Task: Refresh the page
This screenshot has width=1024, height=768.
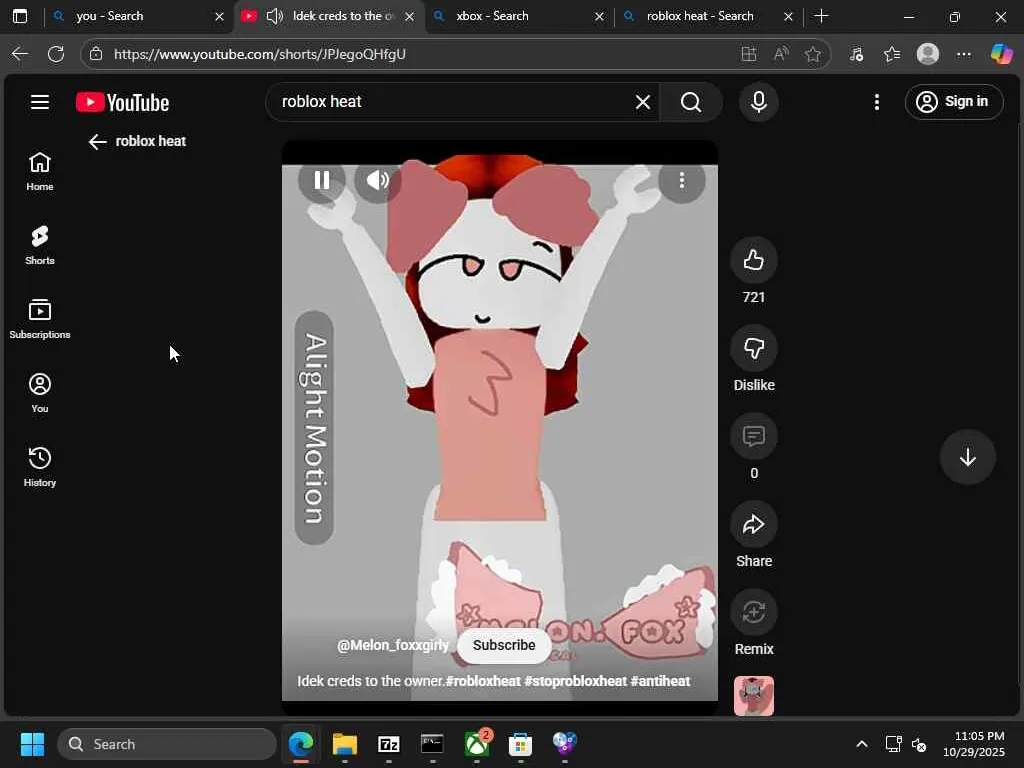Action: pos(56,54)
